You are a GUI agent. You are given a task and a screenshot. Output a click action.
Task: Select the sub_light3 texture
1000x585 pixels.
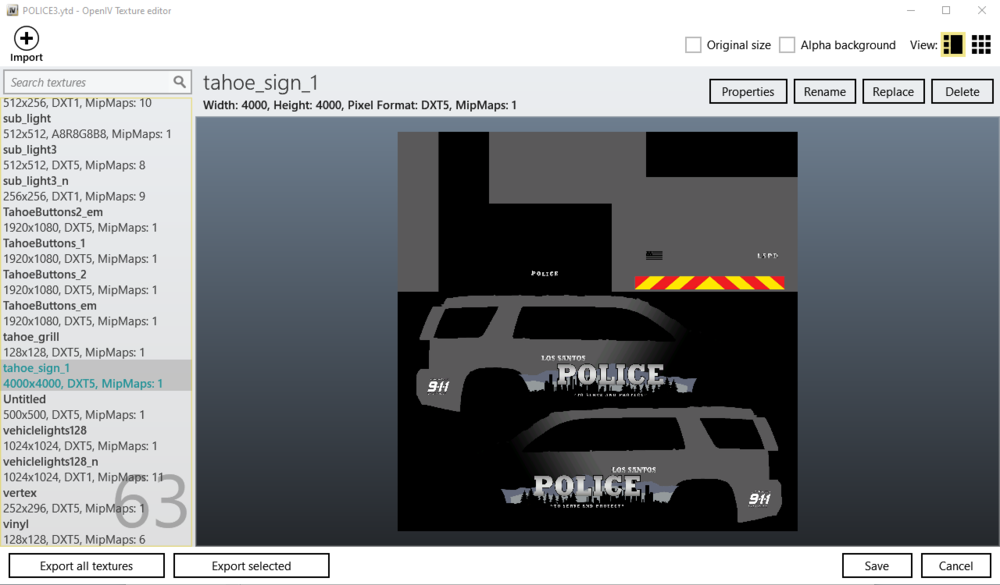pyautogui.click(x=96, y=158)
